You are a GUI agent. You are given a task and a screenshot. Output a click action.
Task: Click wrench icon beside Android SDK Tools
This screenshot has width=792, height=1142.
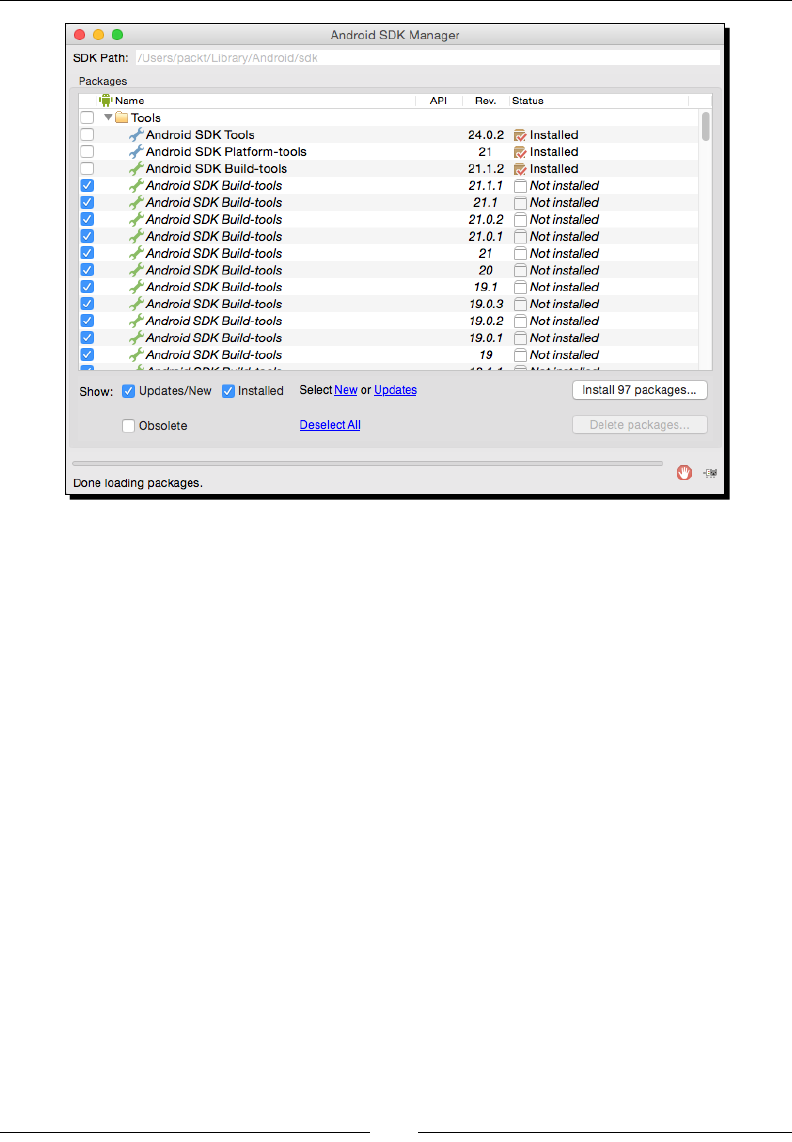136,135
